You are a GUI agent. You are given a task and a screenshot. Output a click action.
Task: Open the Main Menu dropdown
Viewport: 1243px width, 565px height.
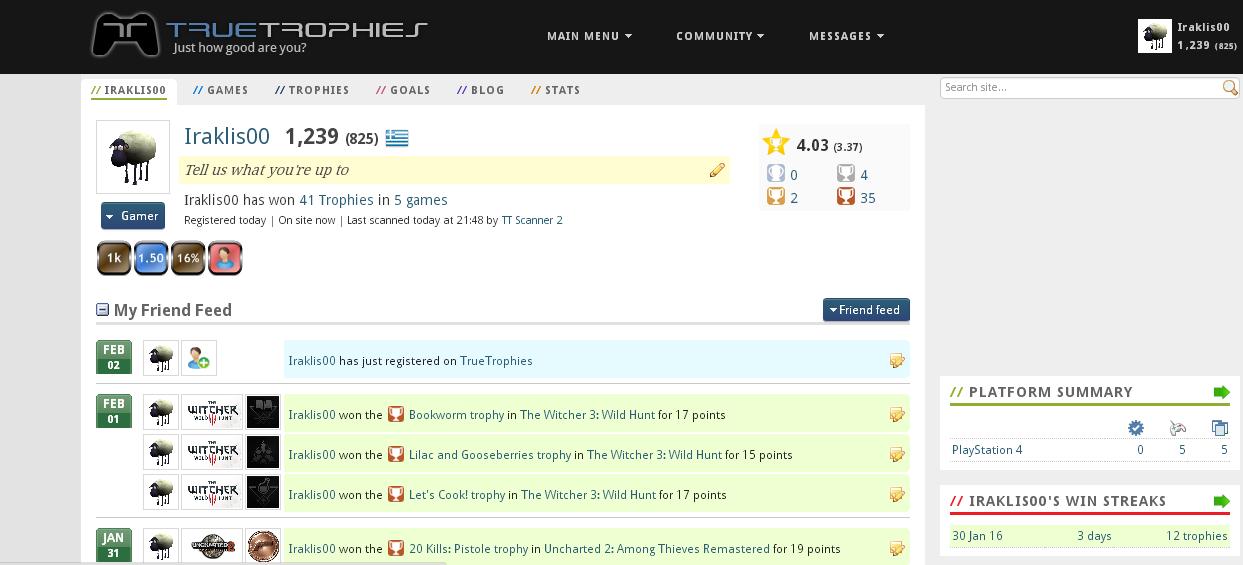coord(589,36)
